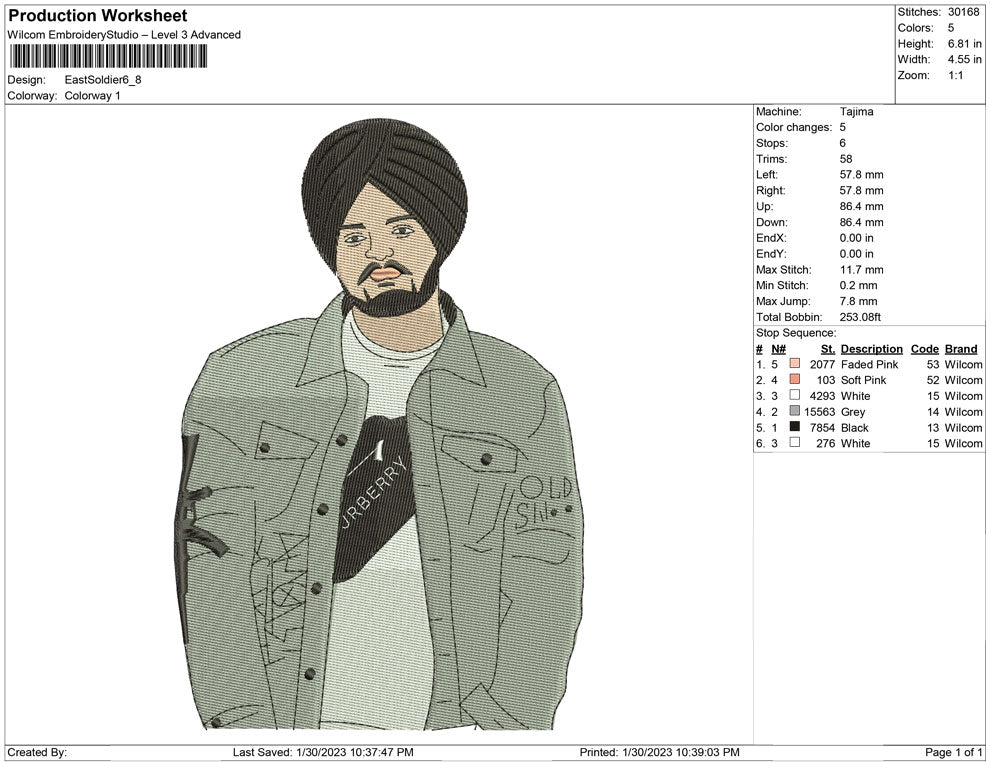Click the 'St.' column header

[828, 349]
